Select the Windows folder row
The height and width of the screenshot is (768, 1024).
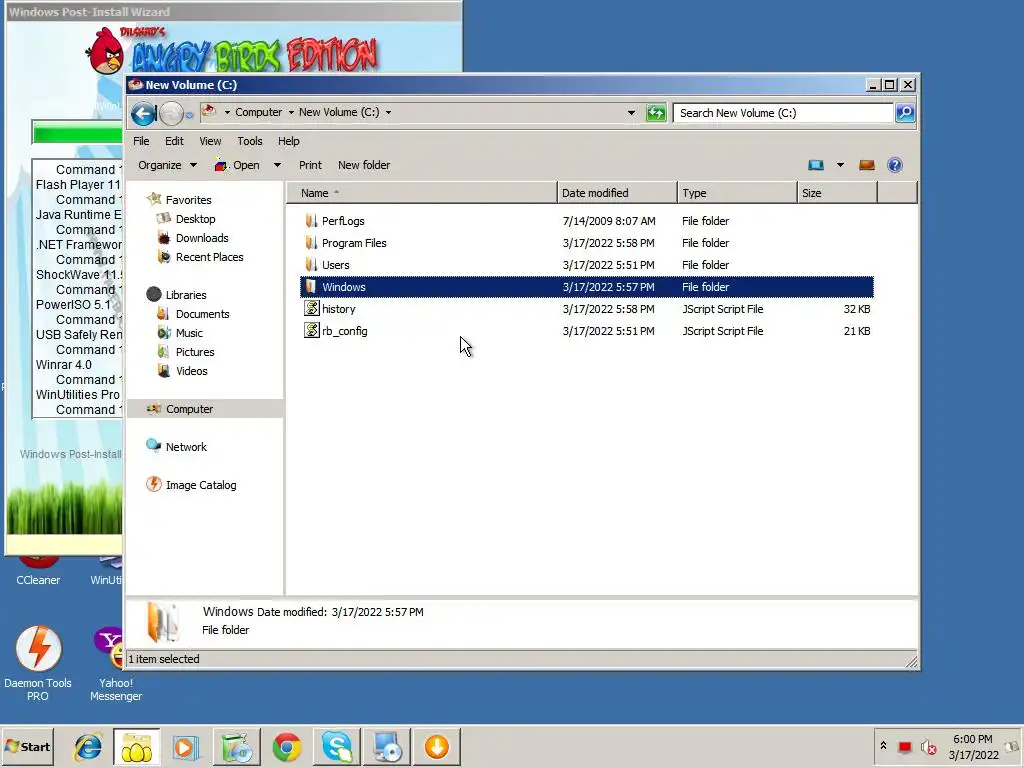586,287
